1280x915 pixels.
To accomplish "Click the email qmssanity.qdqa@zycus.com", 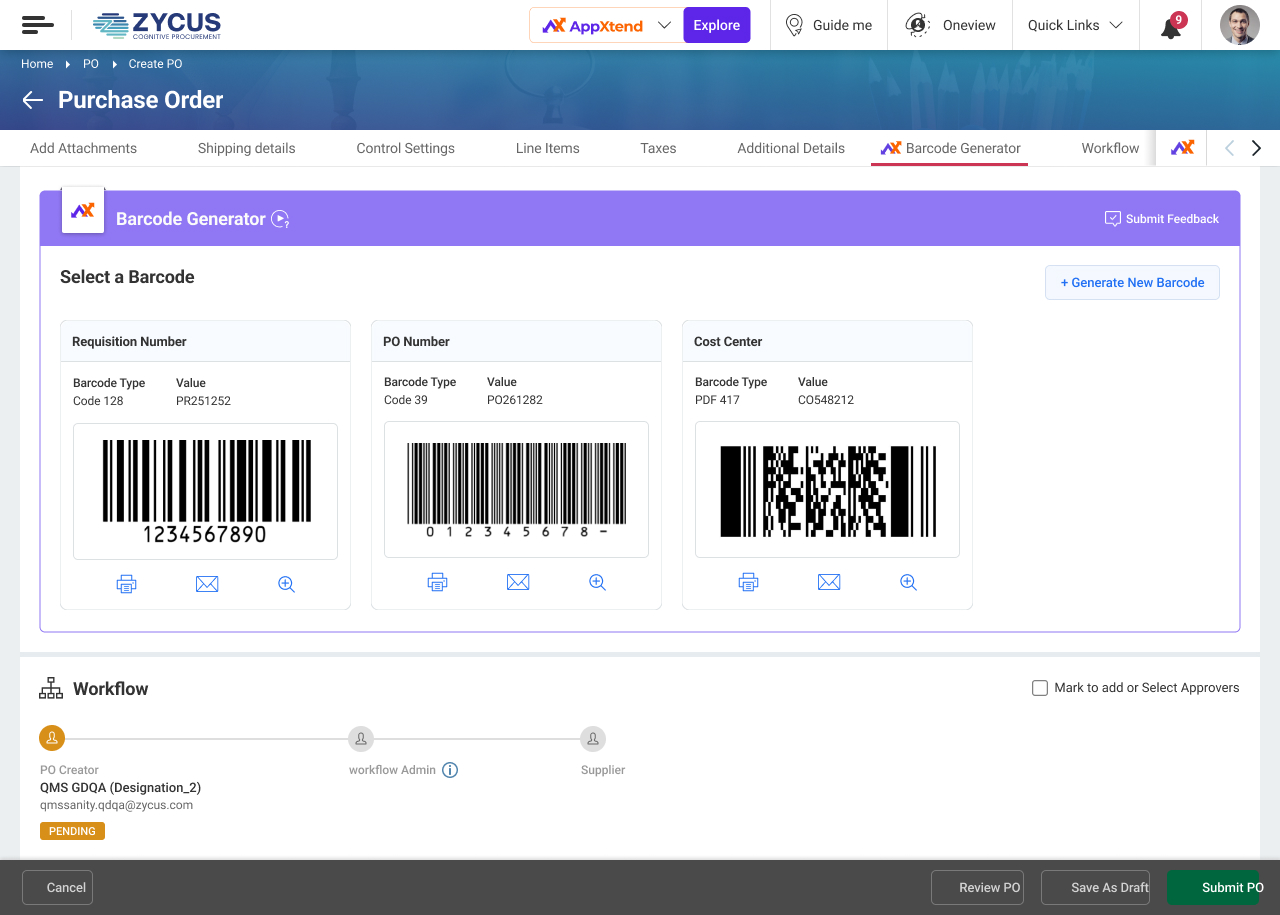I will click(x=116, y=805).
